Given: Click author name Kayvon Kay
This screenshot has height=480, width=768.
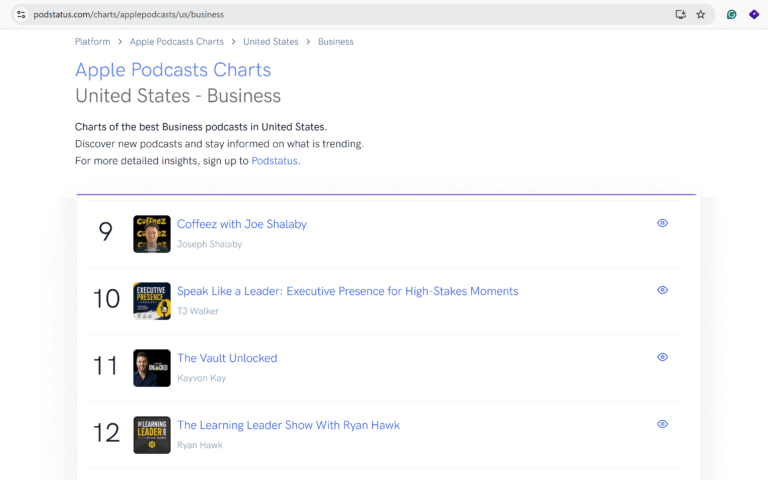Looking at the screenshot, I should (x=201, y=378).
